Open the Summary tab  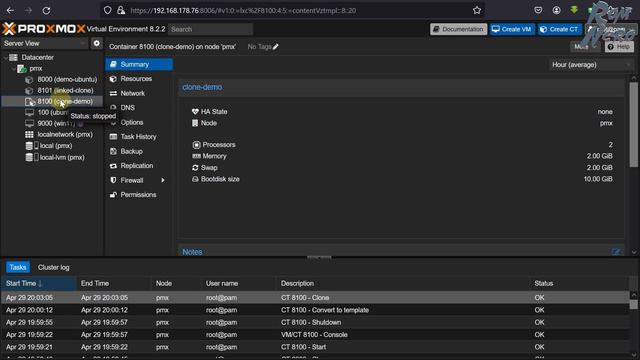click(x=139, y=64)
